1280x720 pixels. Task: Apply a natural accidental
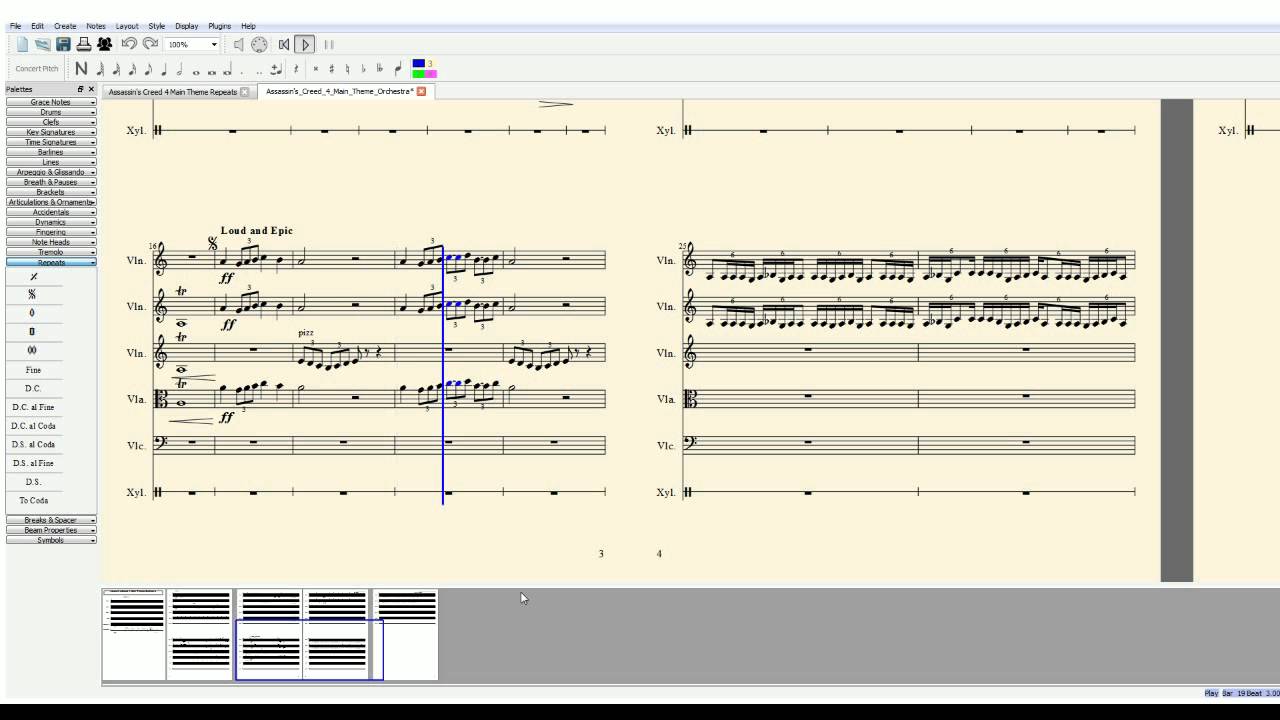coord(348,69)
